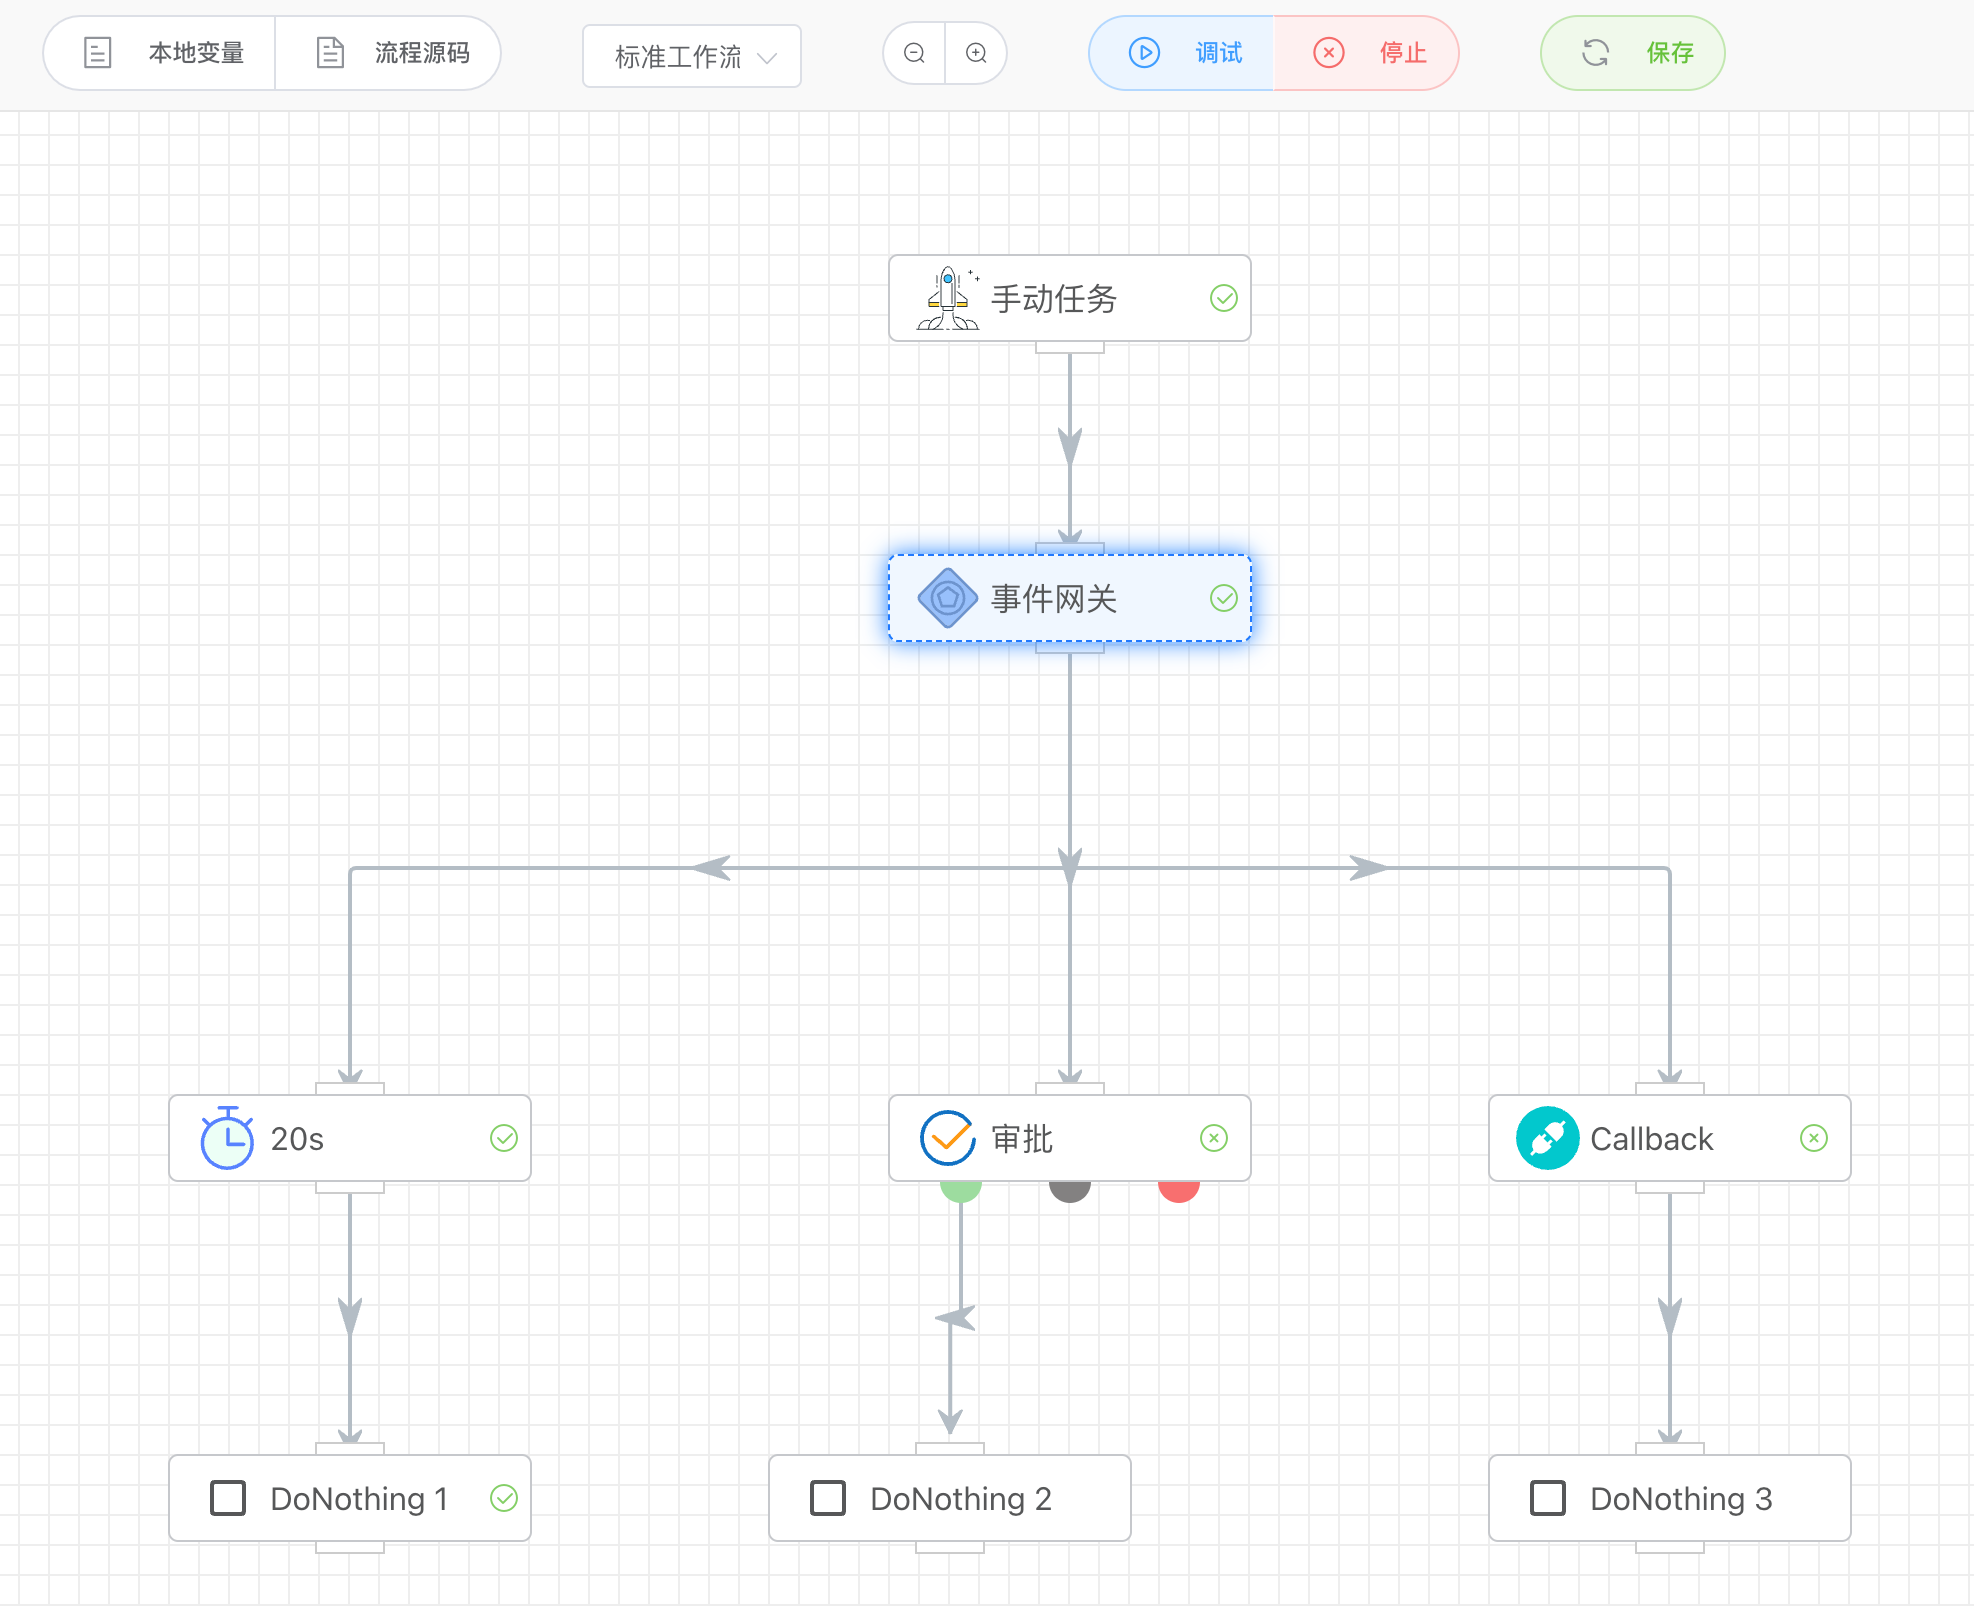Click the cancelled status icon on Callback node
This screenshot has width=1974, height=1606.
(1813, 1138)
